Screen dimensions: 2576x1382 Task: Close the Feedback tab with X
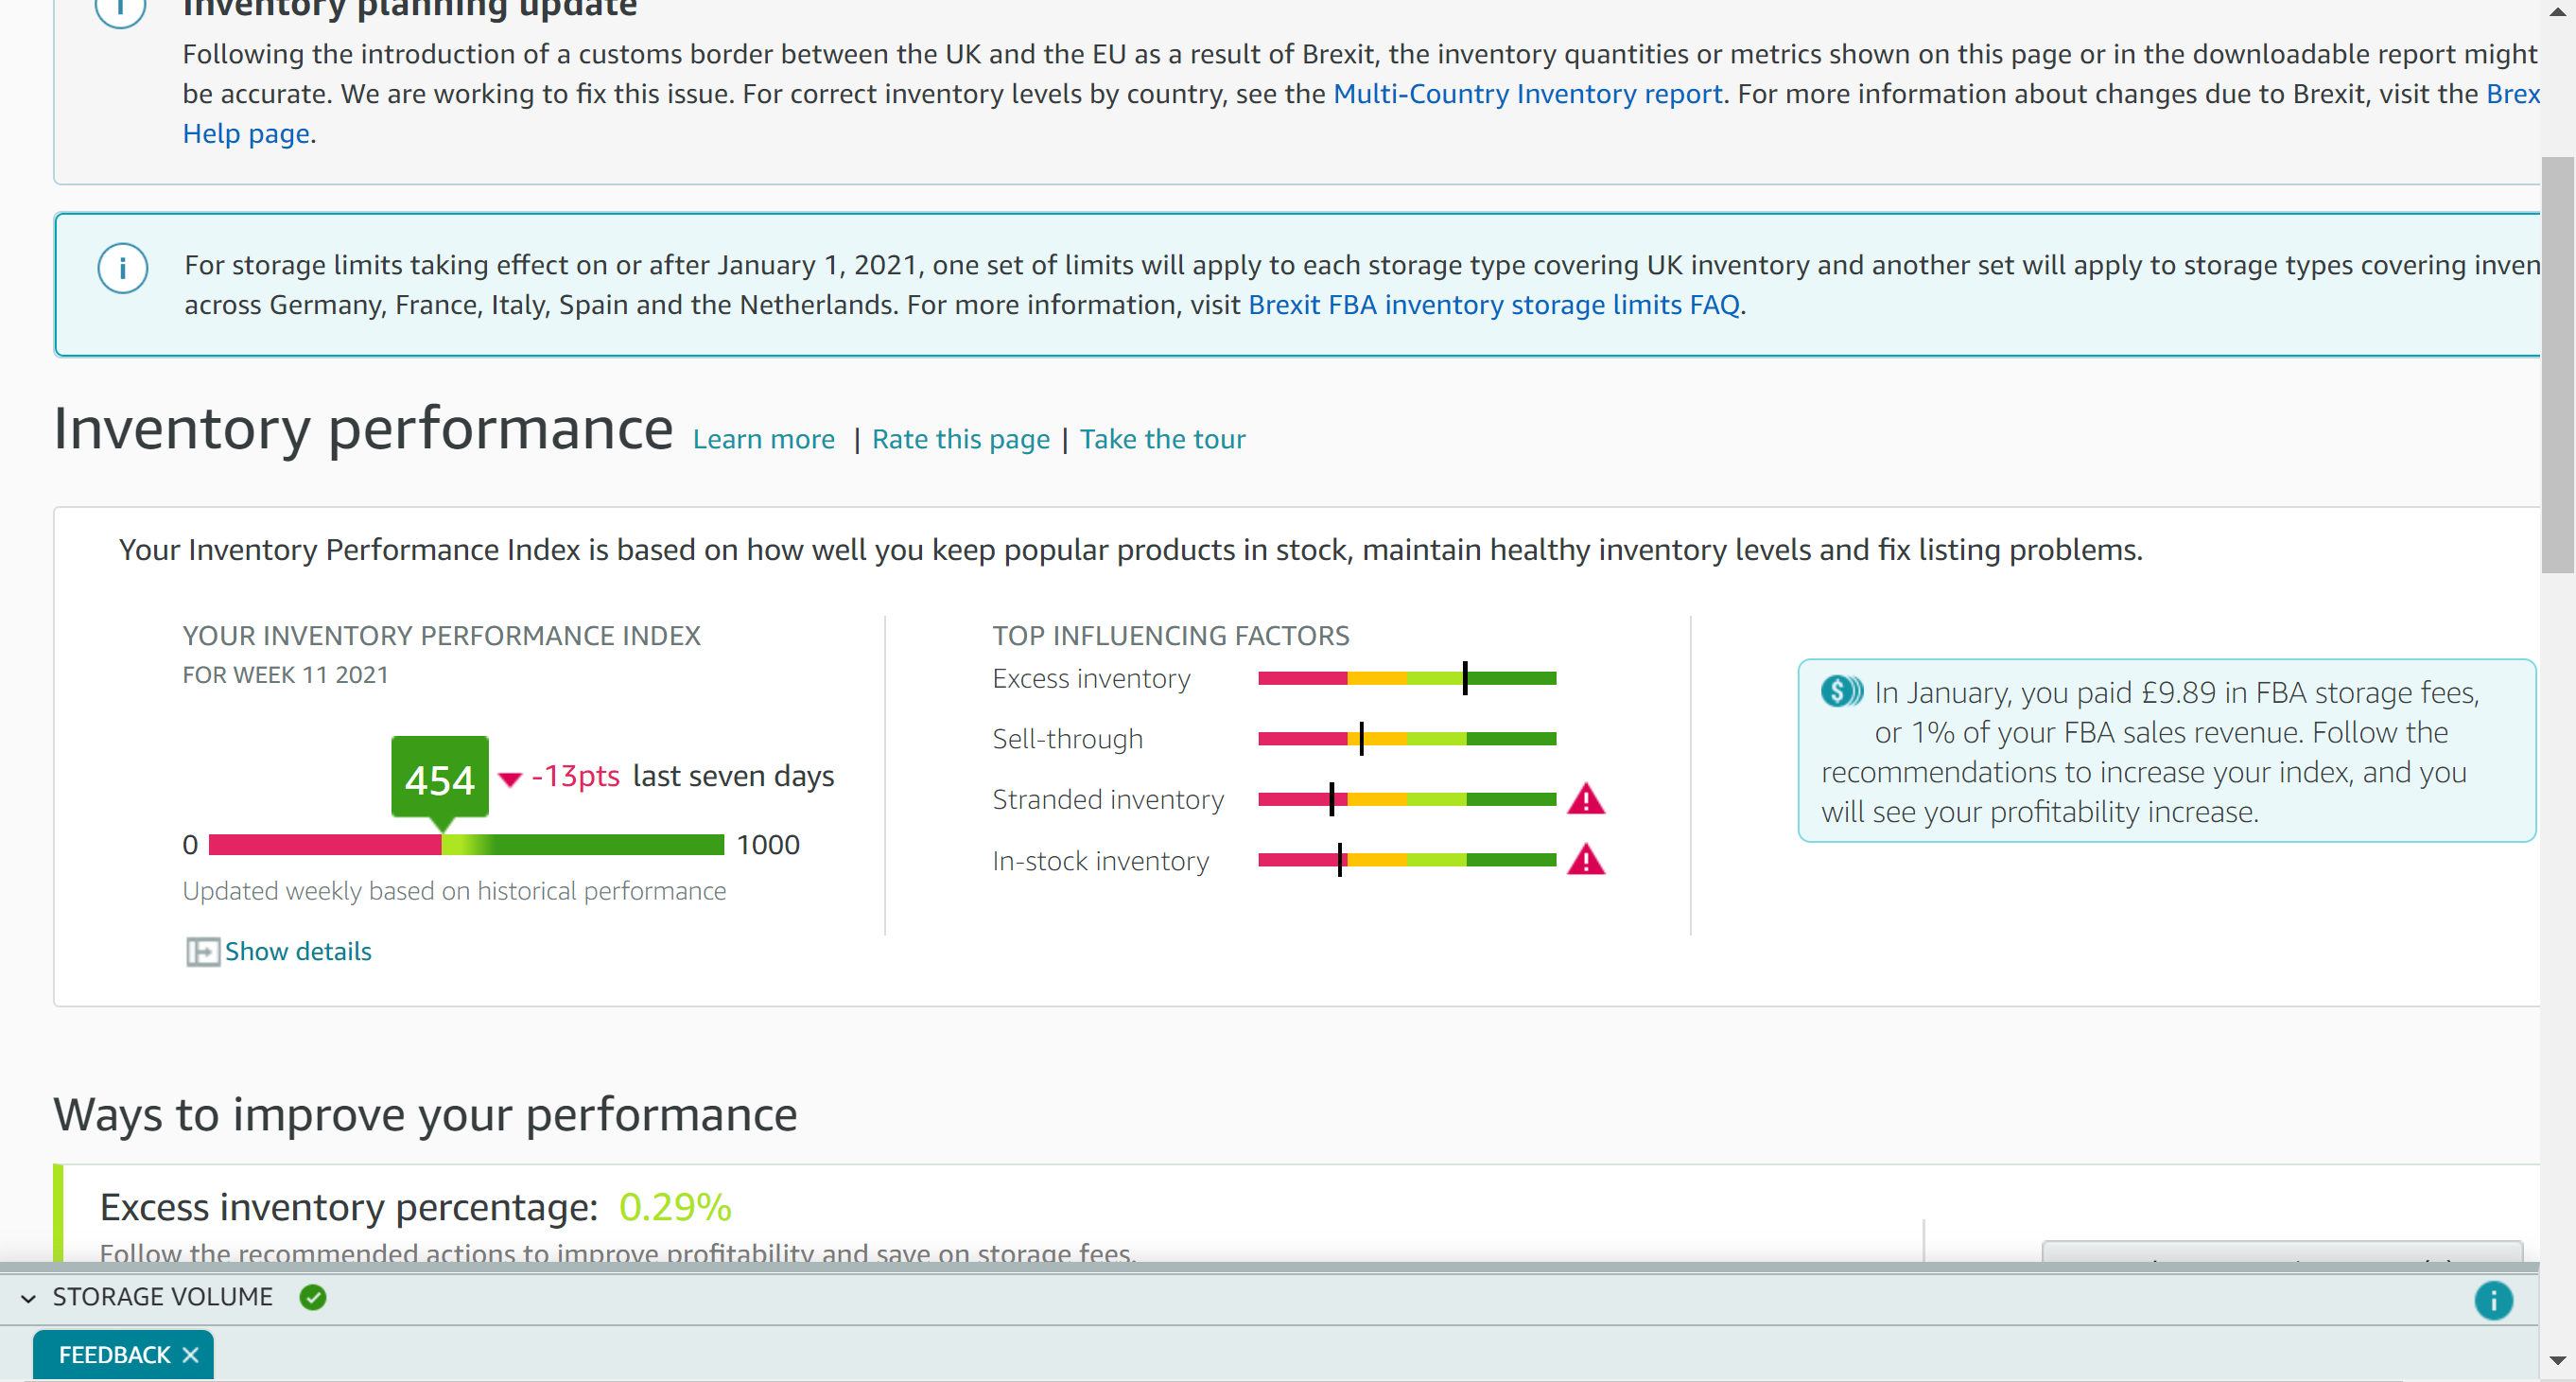tap(191, 1354)
